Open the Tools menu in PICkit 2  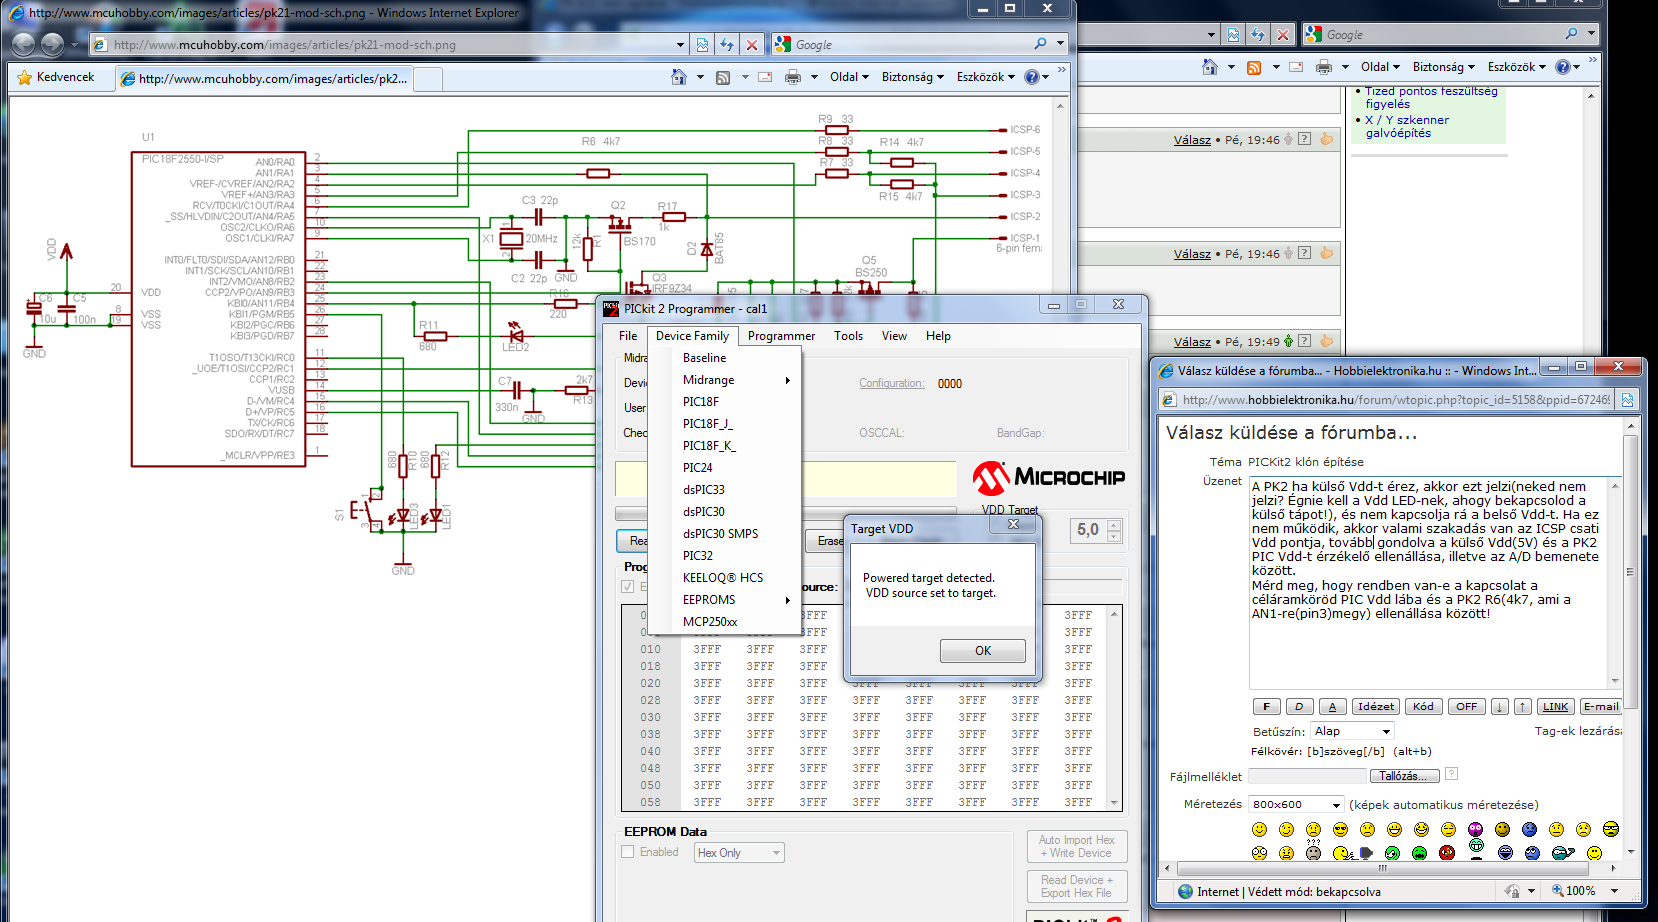click(x=848, y=336)
